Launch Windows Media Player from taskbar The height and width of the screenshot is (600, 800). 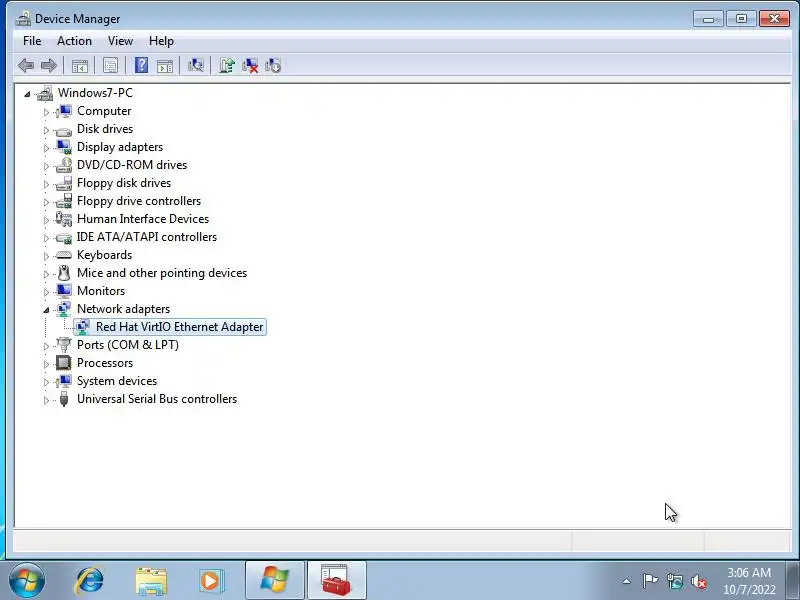(x=211, y=581)
